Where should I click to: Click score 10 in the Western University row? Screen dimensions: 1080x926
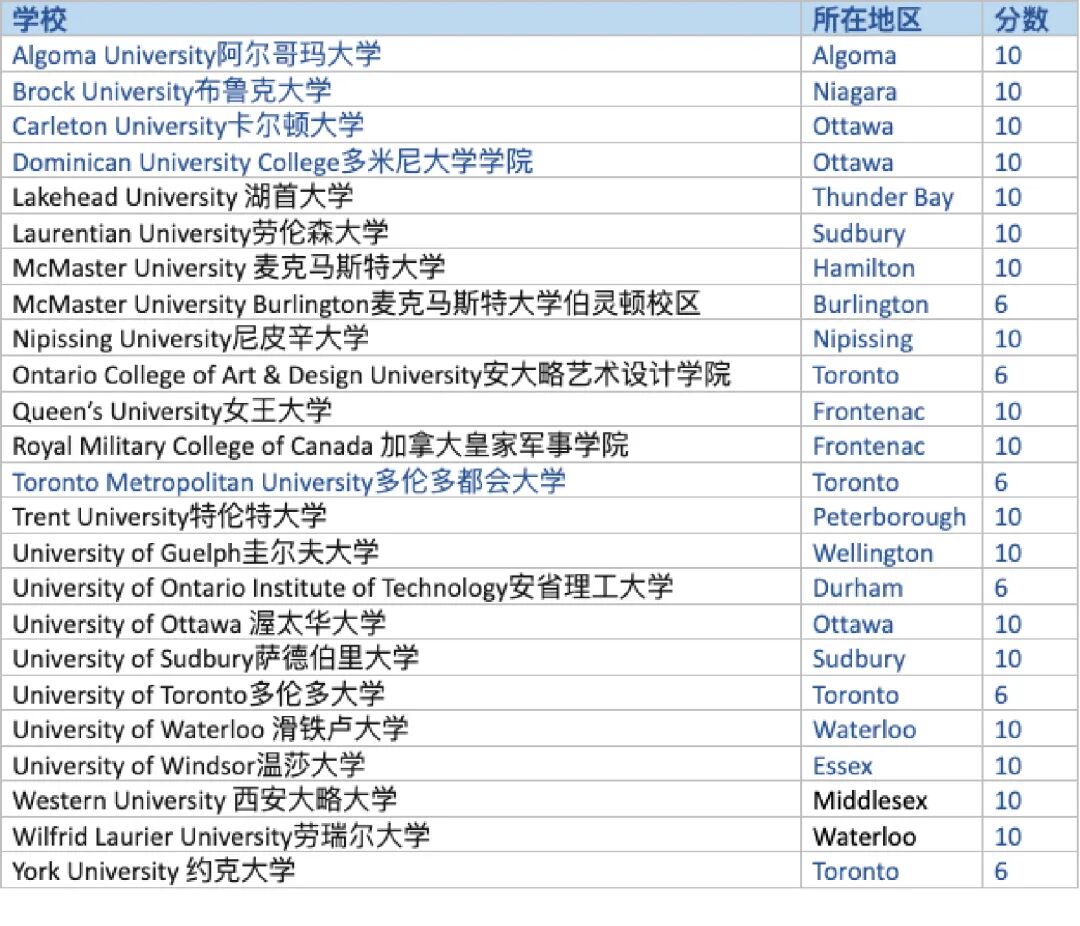pyautogui.click(x=1008, y=801)
